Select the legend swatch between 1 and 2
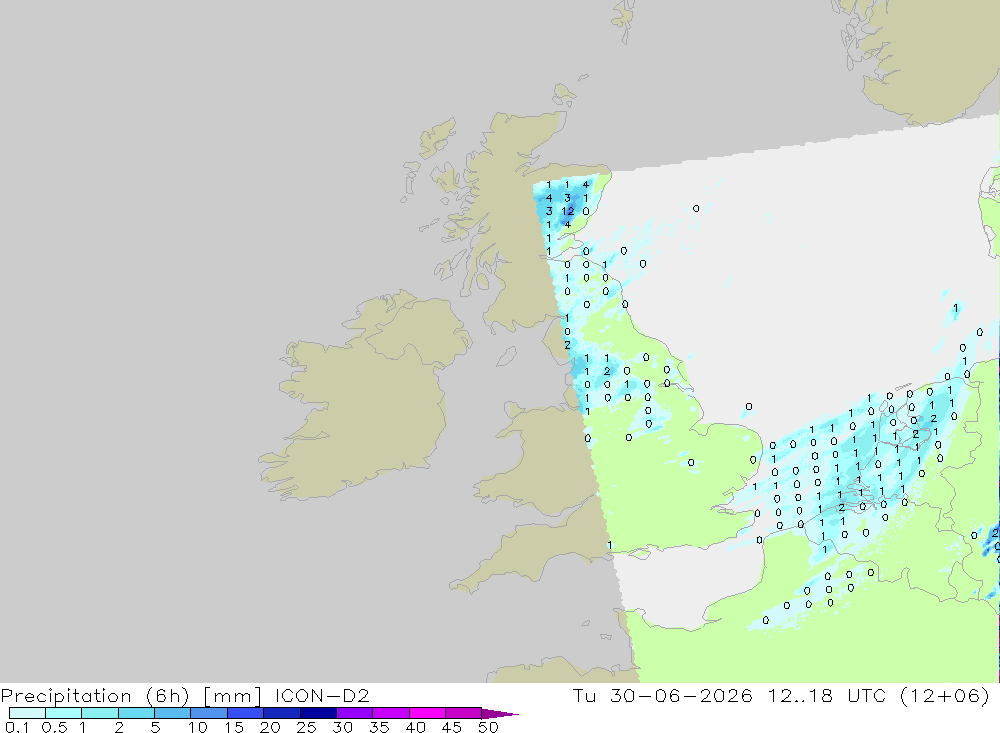This screenshot has height=733, width=1000. (x=100, y=713)
